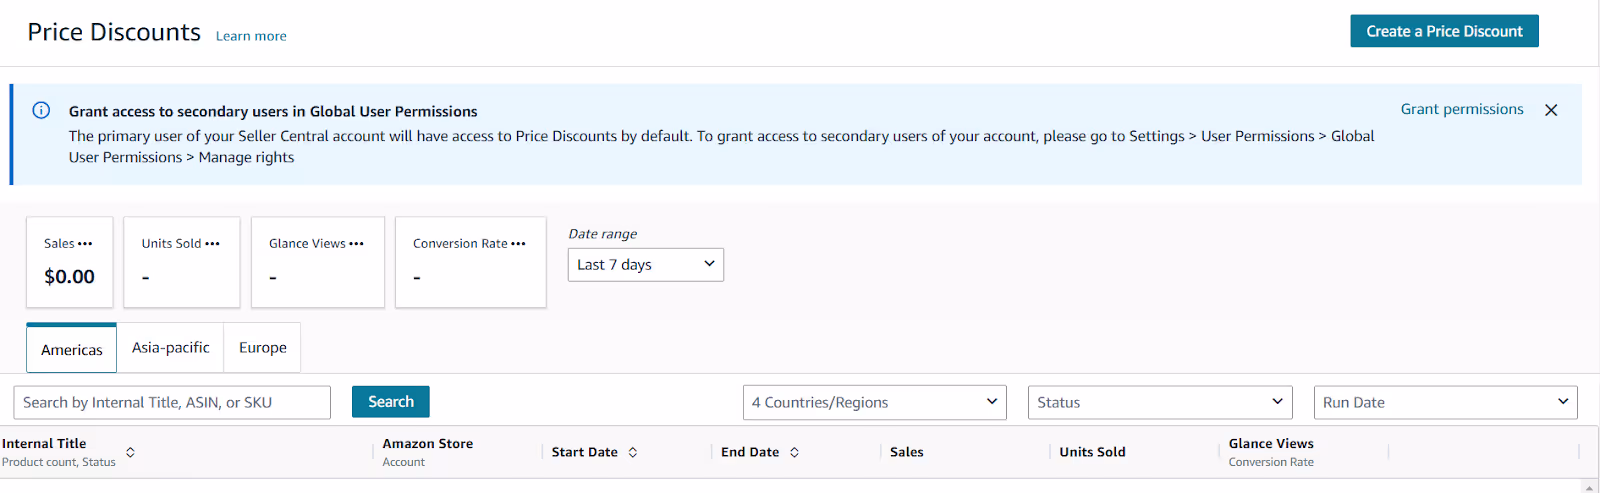Dismiss the Grant access banner

(1551, 110)
